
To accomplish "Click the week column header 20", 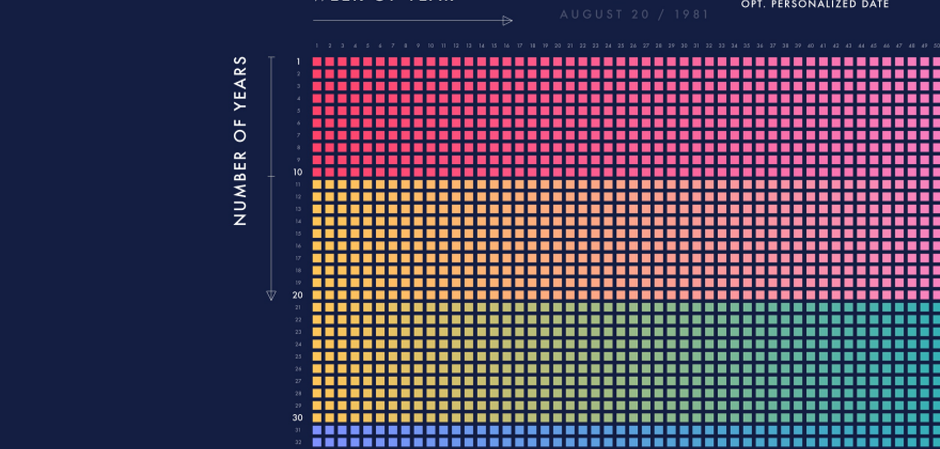I will 558,46.
